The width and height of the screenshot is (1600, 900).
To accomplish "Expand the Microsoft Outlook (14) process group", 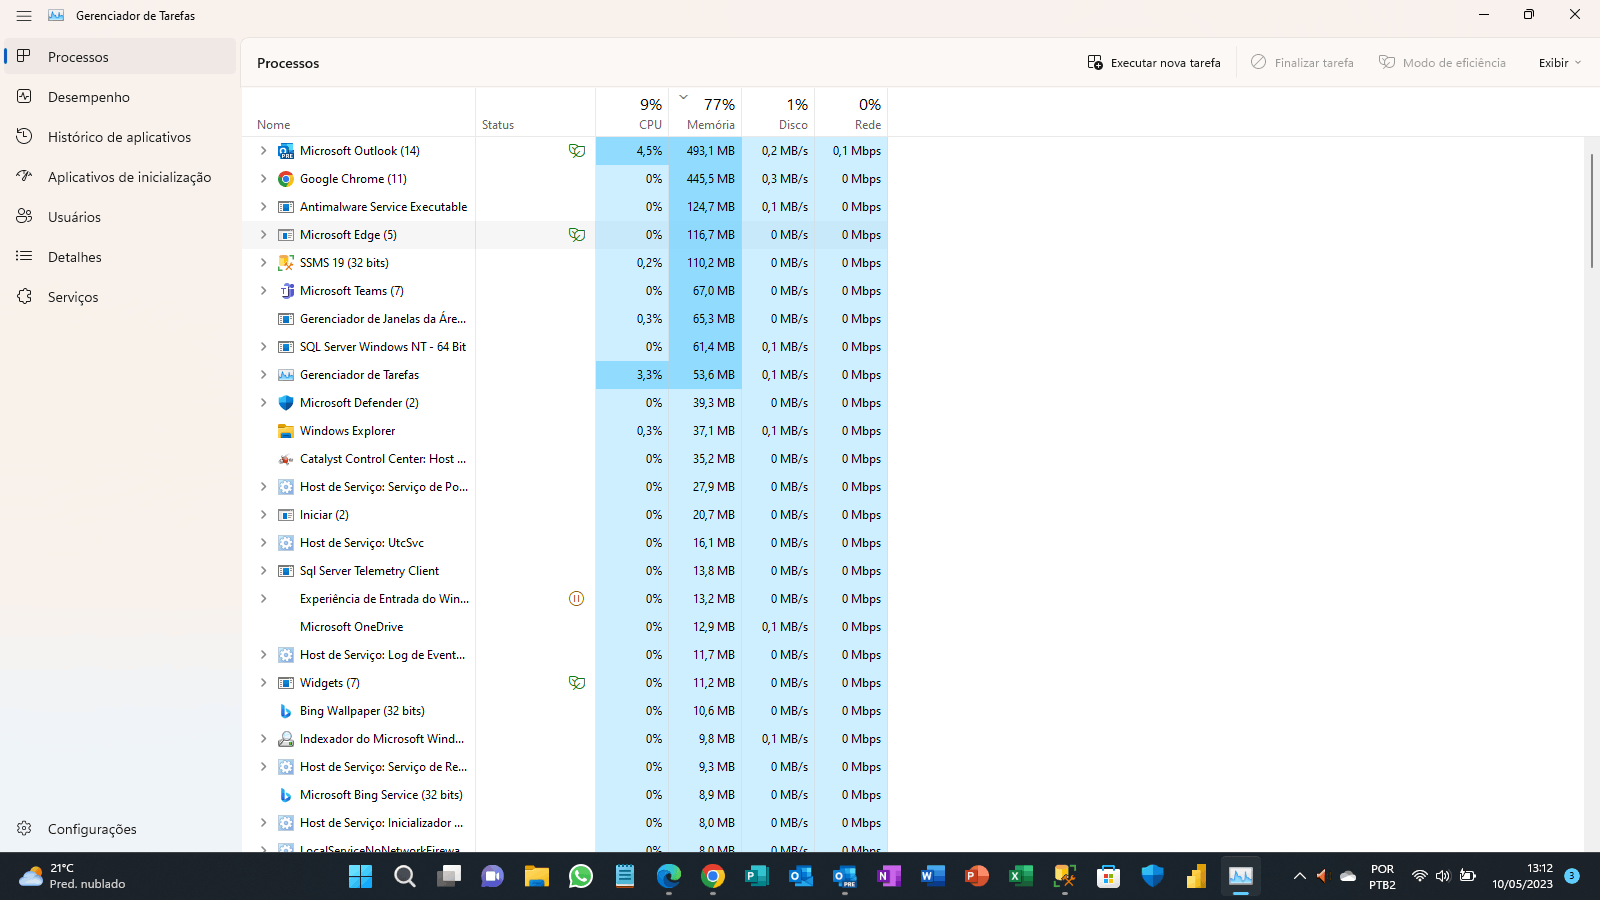I will click(x=263, y=151).
